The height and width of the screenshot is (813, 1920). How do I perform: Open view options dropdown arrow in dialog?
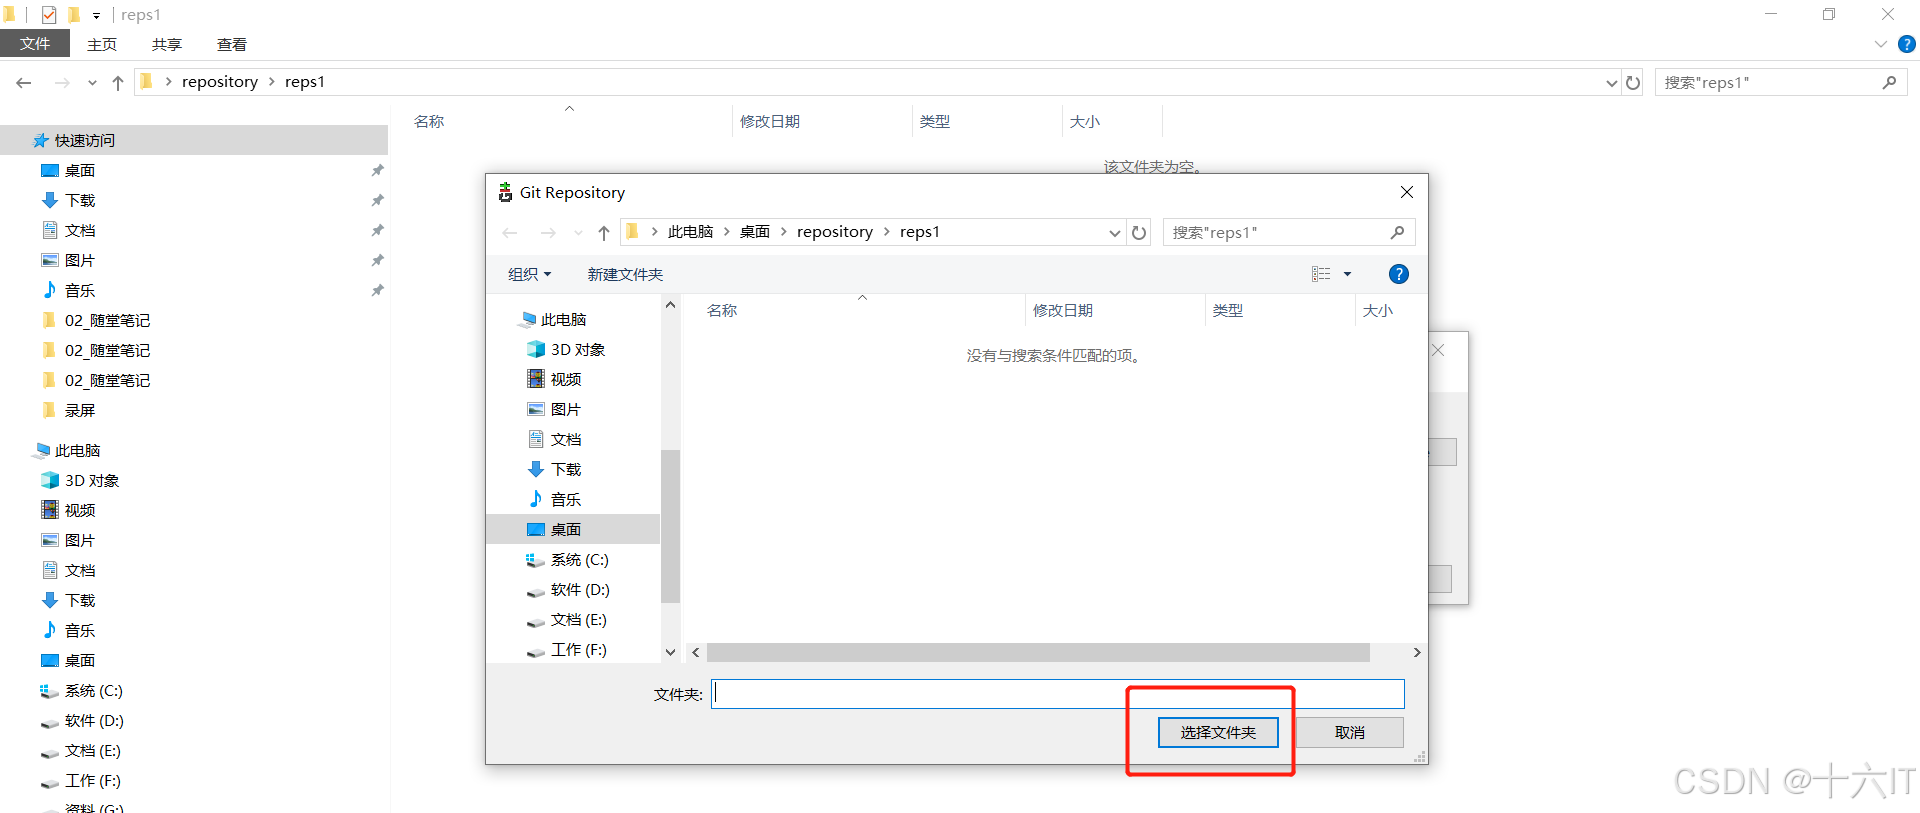(1347, 274)
